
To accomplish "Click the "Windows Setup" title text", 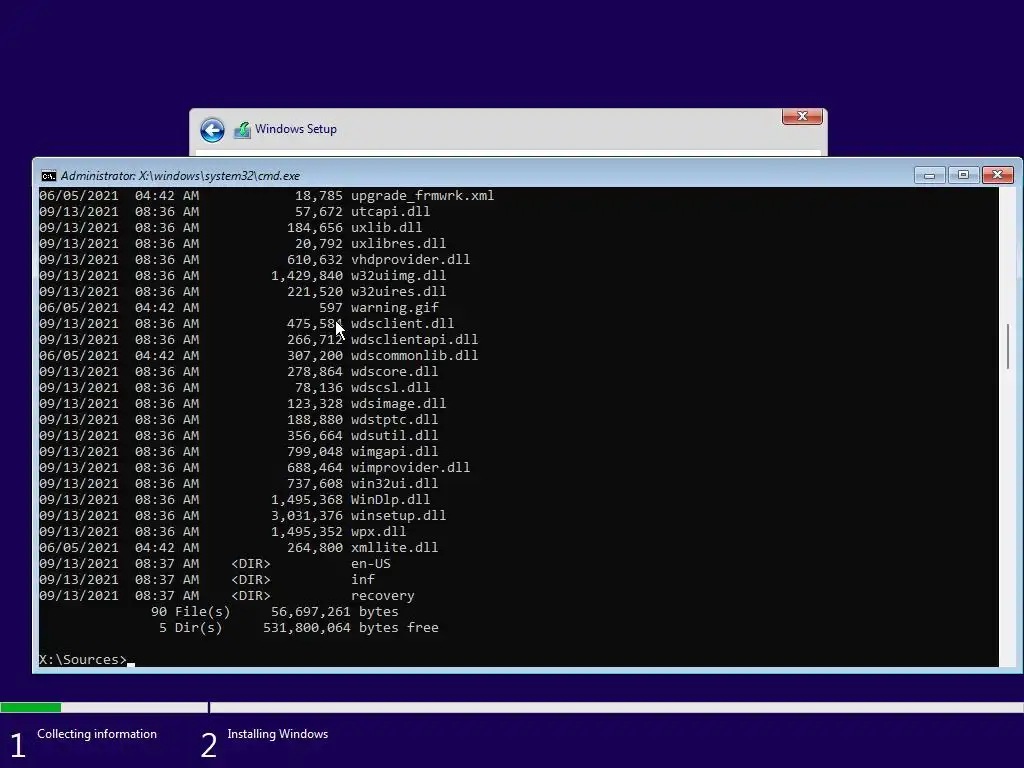I will pos(296,129).
